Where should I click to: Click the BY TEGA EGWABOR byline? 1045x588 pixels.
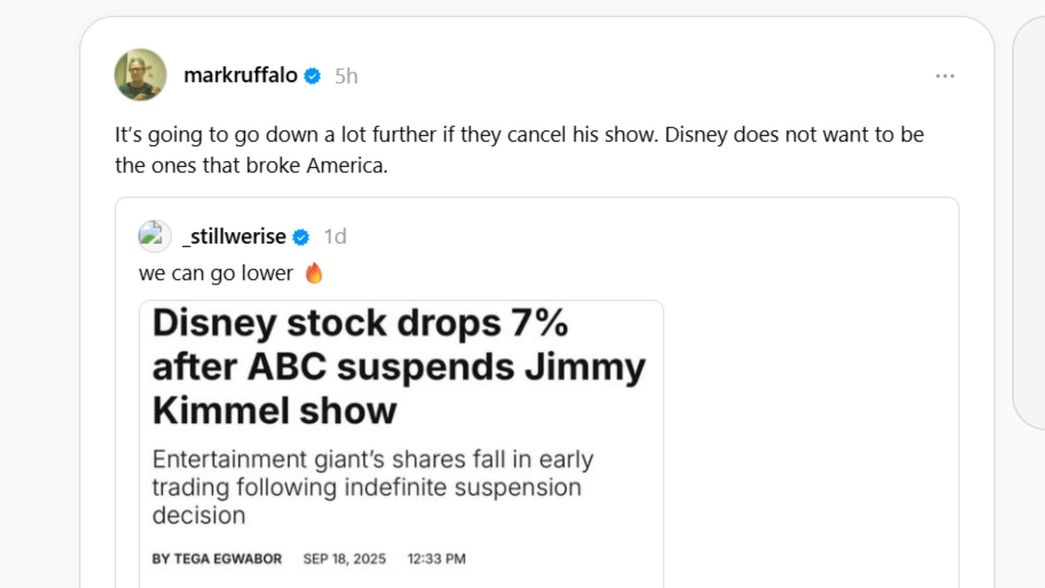click(x=216, y=558)
